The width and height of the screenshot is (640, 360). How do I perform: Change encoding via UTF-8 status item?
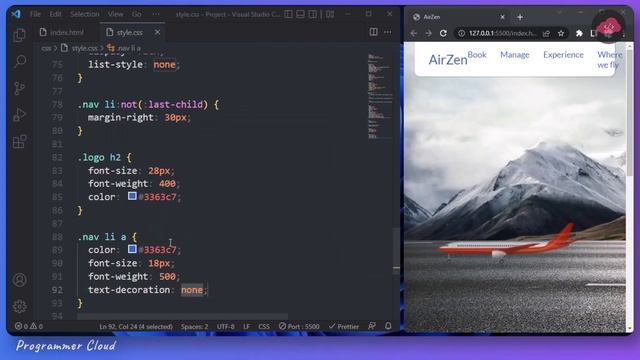click(x=225, y=327)
